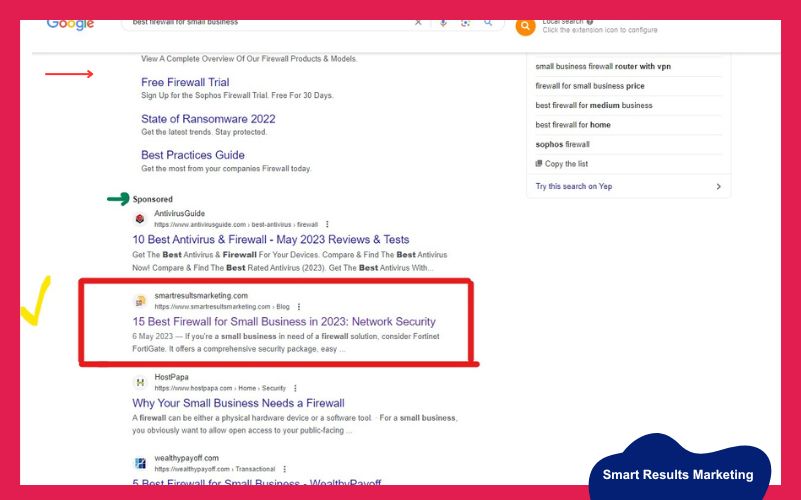Select suggestion firewall for small business price
Screen dimensions: 801x500
(590, 86)
